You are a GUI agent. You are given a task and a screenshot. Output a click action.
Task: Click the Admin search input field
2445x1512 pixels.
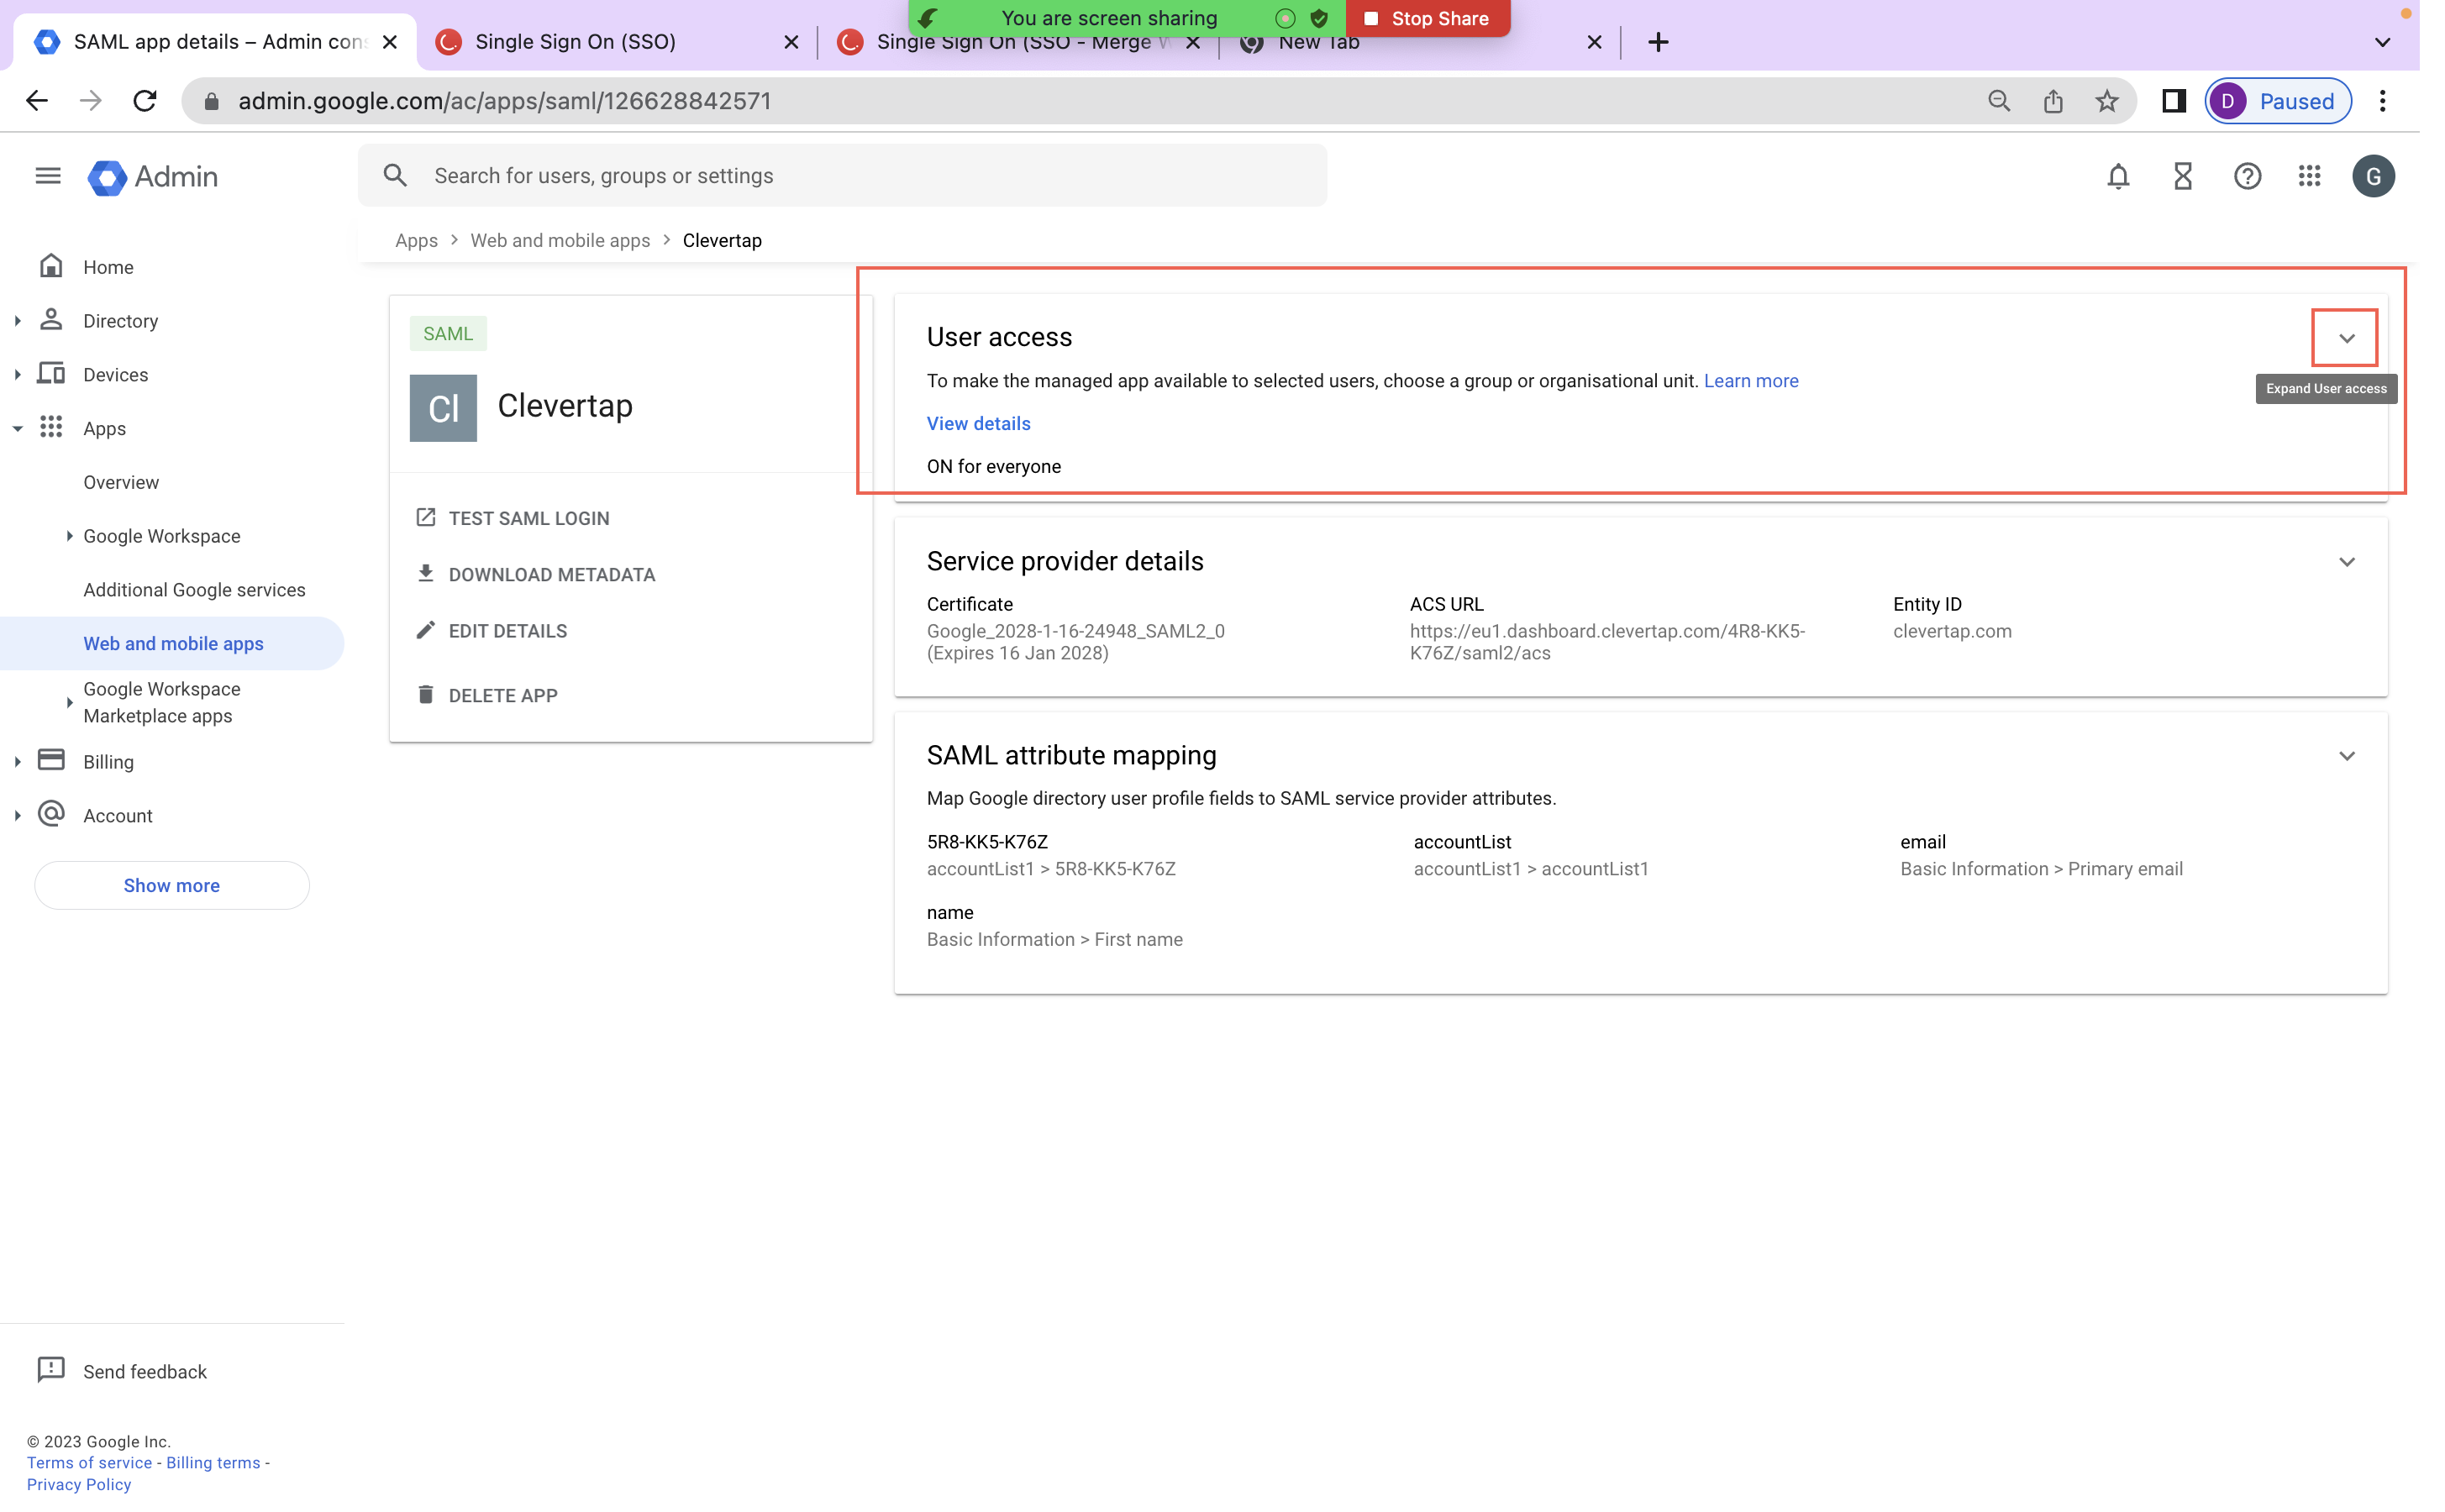click(842, 176)
